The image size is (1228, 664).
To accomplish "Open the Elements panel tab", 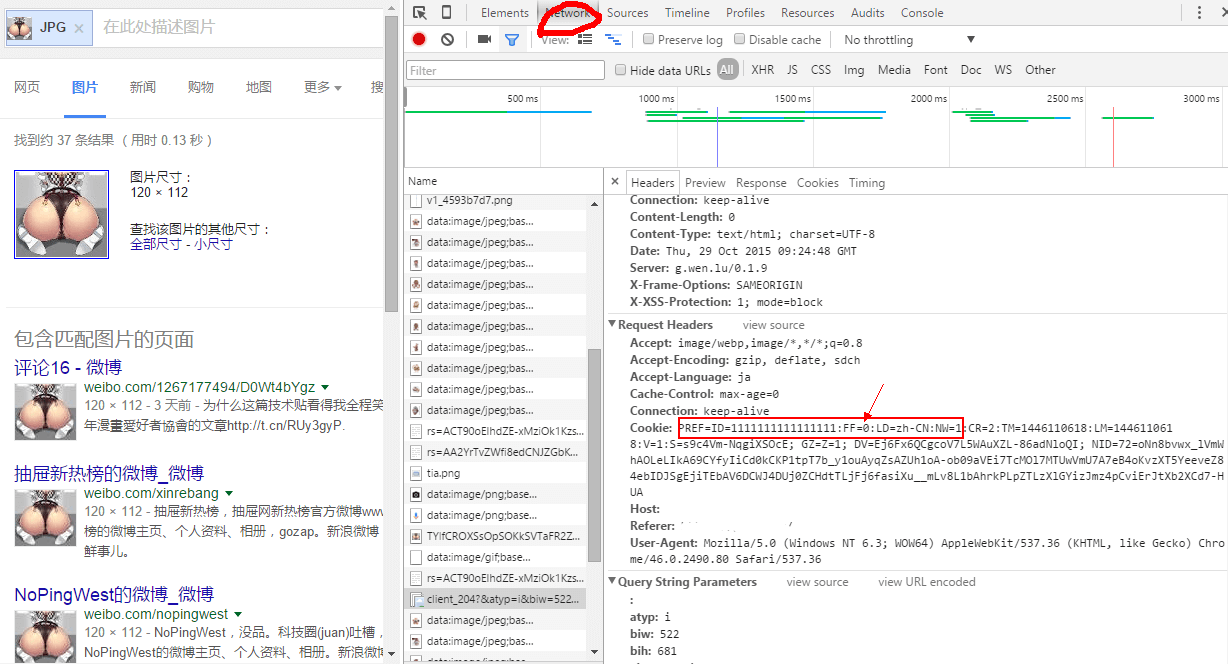I will click(x=504, y=13).
